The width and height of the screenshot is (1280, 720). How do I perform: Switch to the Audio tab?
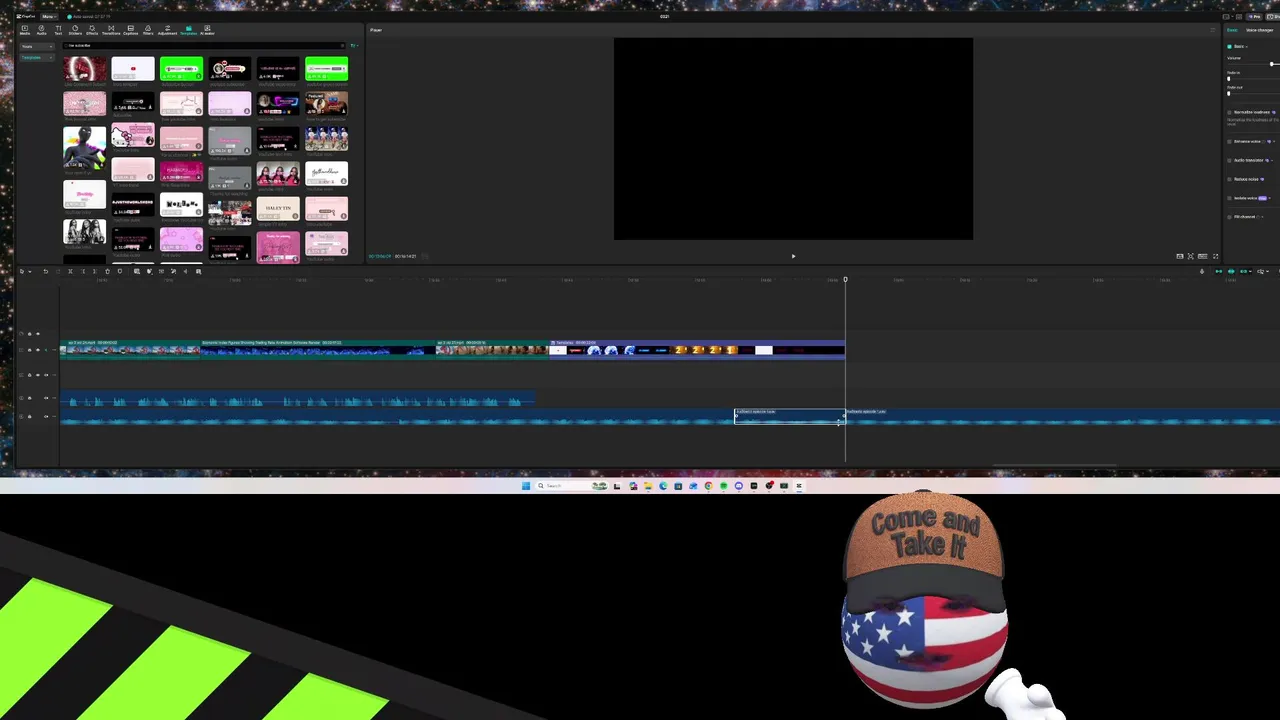coord(42,30)
